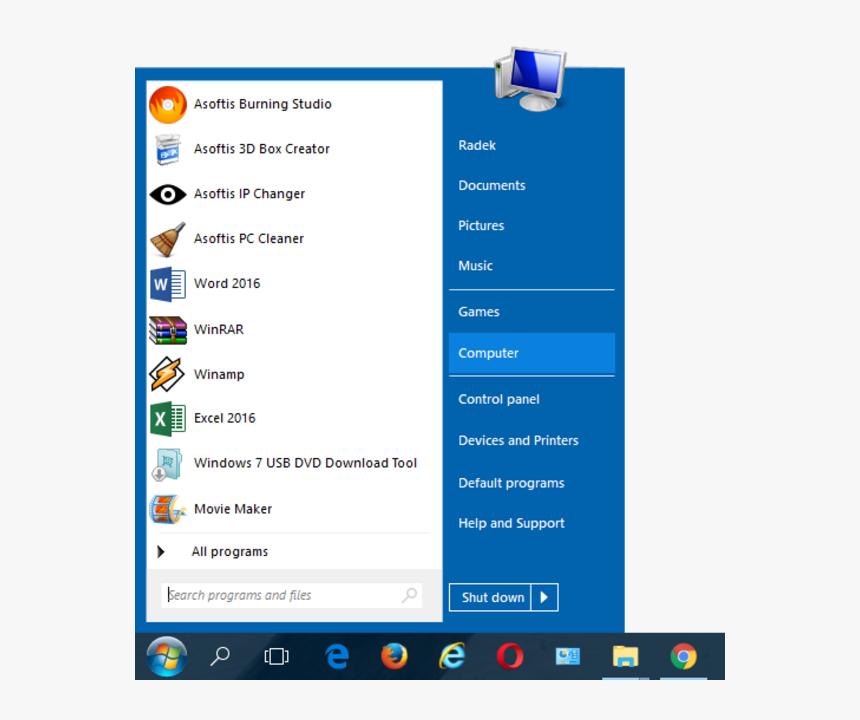The image size is (860, 720).
Task: Launch Asoftis PC Cleaner
Action: (x=248, y=239)
